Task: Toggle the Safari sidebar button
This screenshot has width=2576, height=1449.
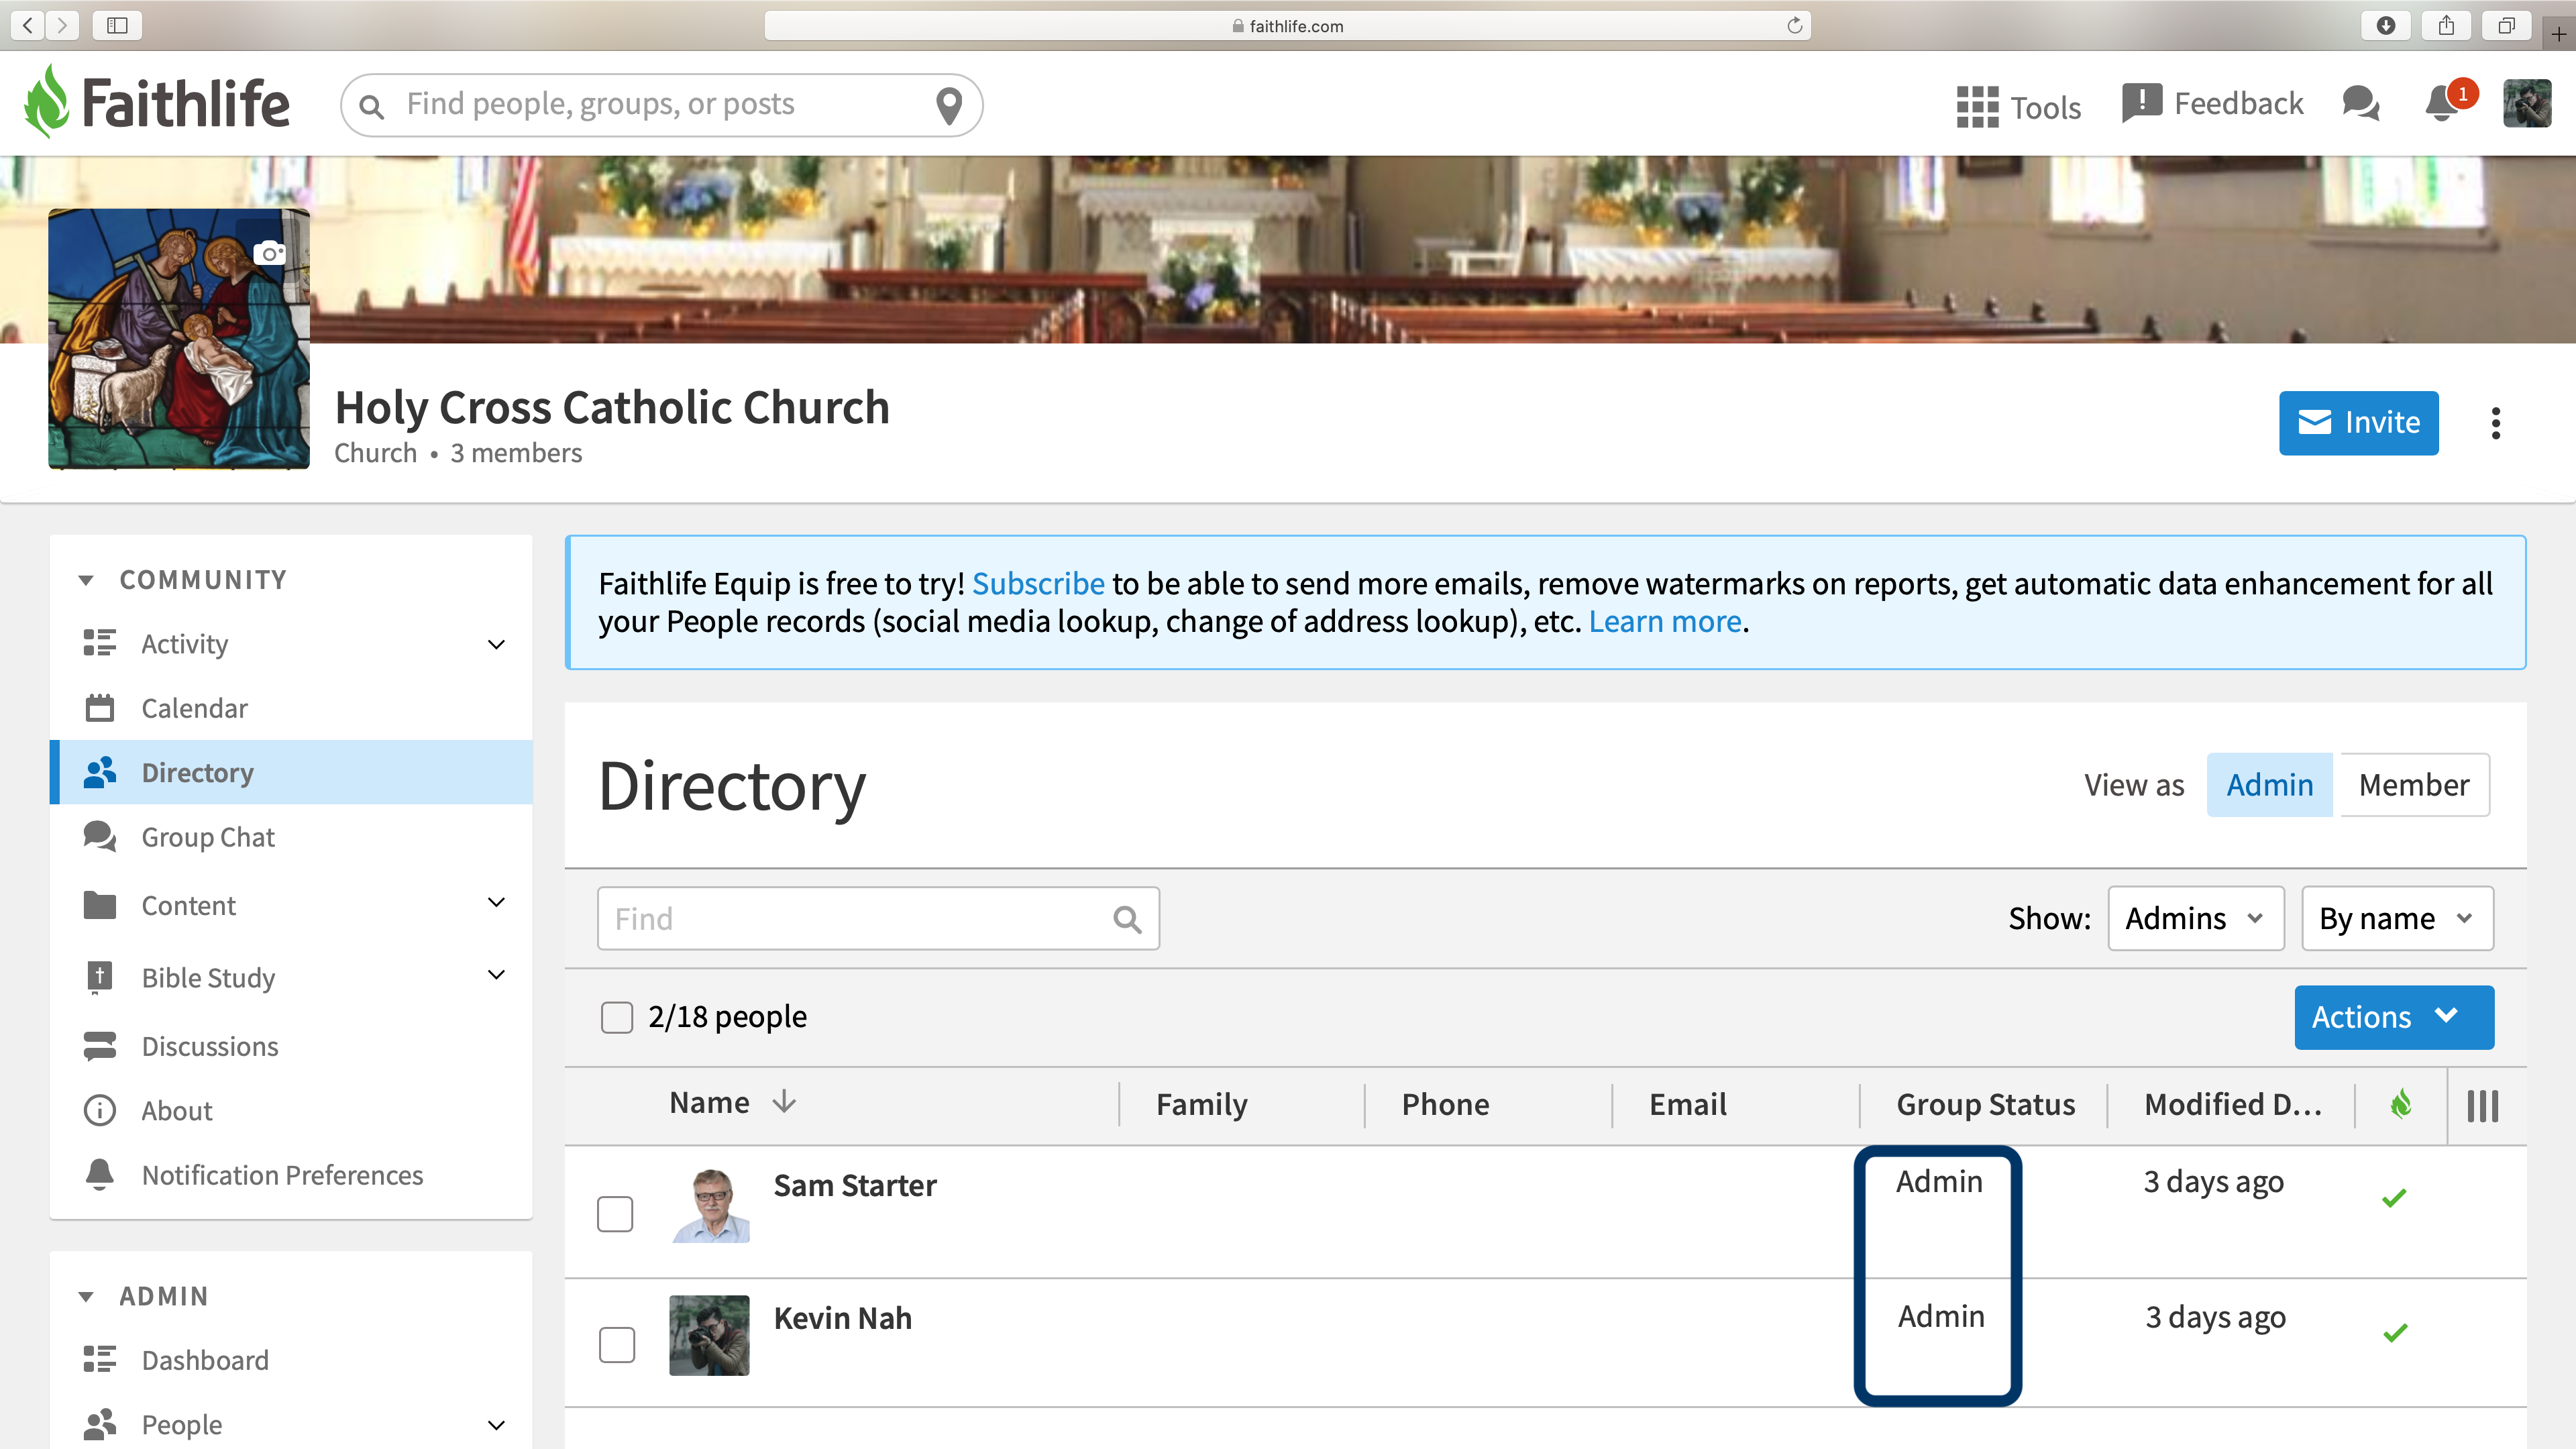Action: (x=117, y=25)
